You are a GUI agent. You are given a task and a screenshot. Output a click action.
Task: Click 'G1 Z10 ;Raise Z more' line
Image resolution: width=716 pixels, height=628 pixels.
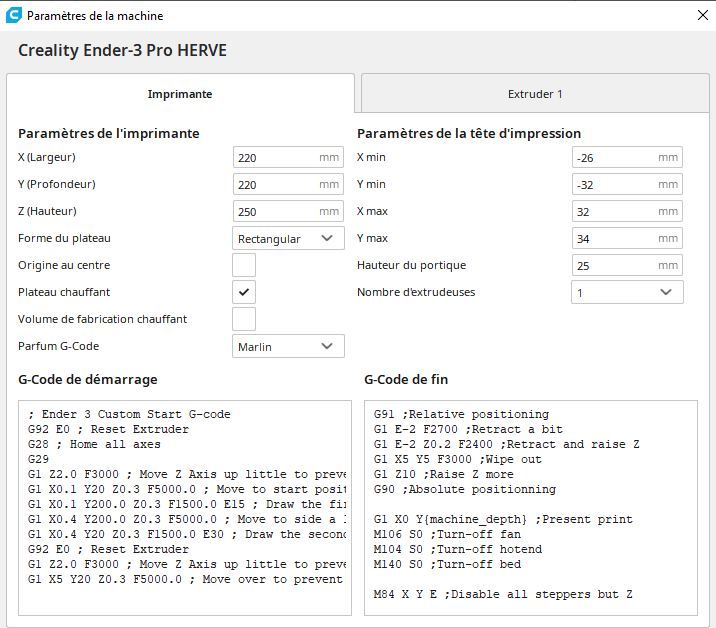pos(443,474)
